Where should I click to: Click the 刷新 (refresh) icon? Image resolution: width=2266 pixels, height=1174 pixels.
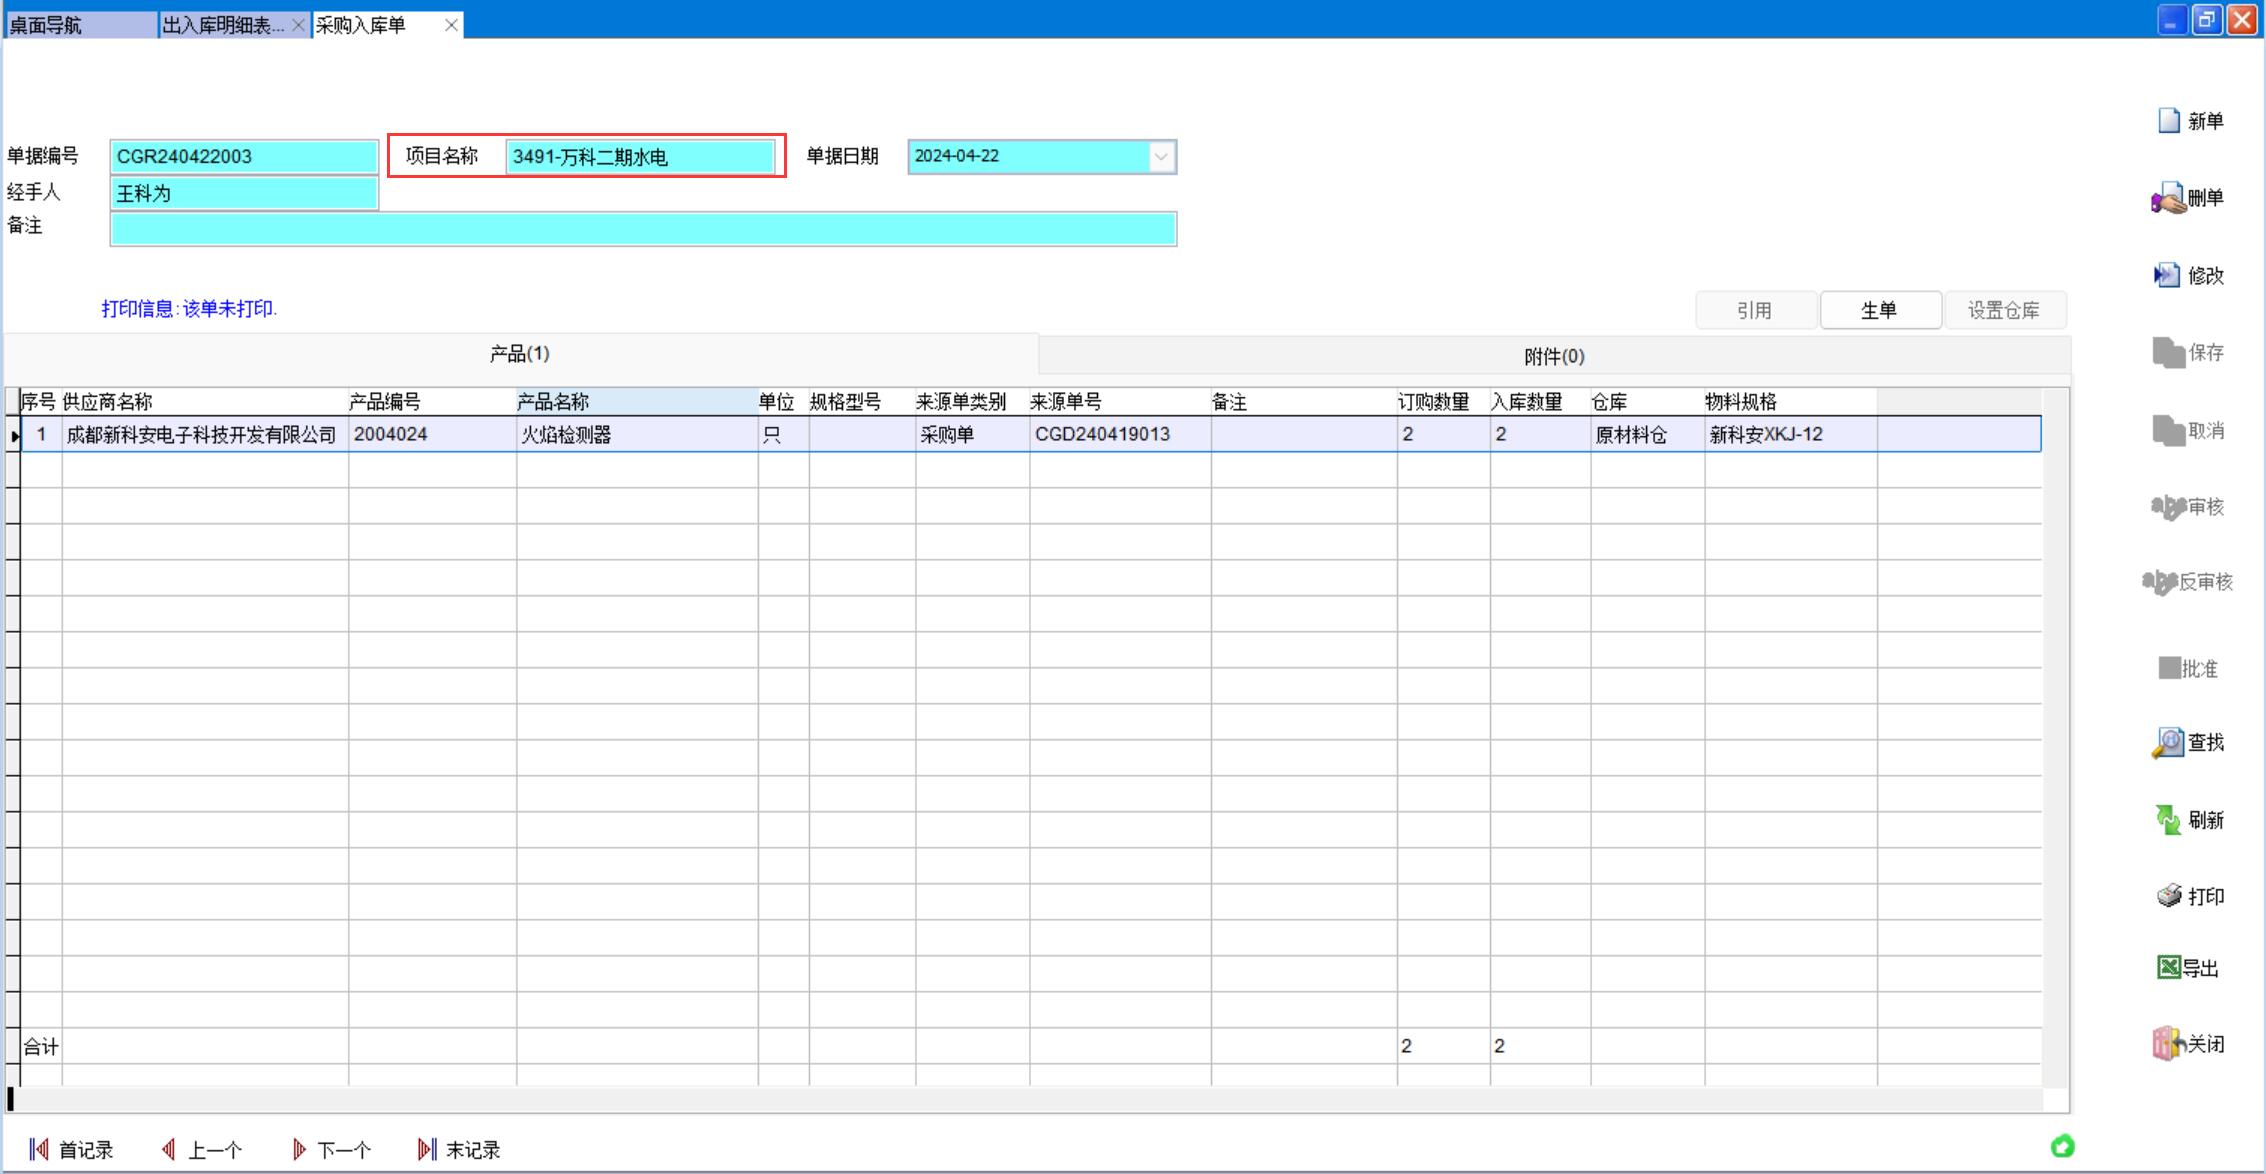tap(2167, 820)
